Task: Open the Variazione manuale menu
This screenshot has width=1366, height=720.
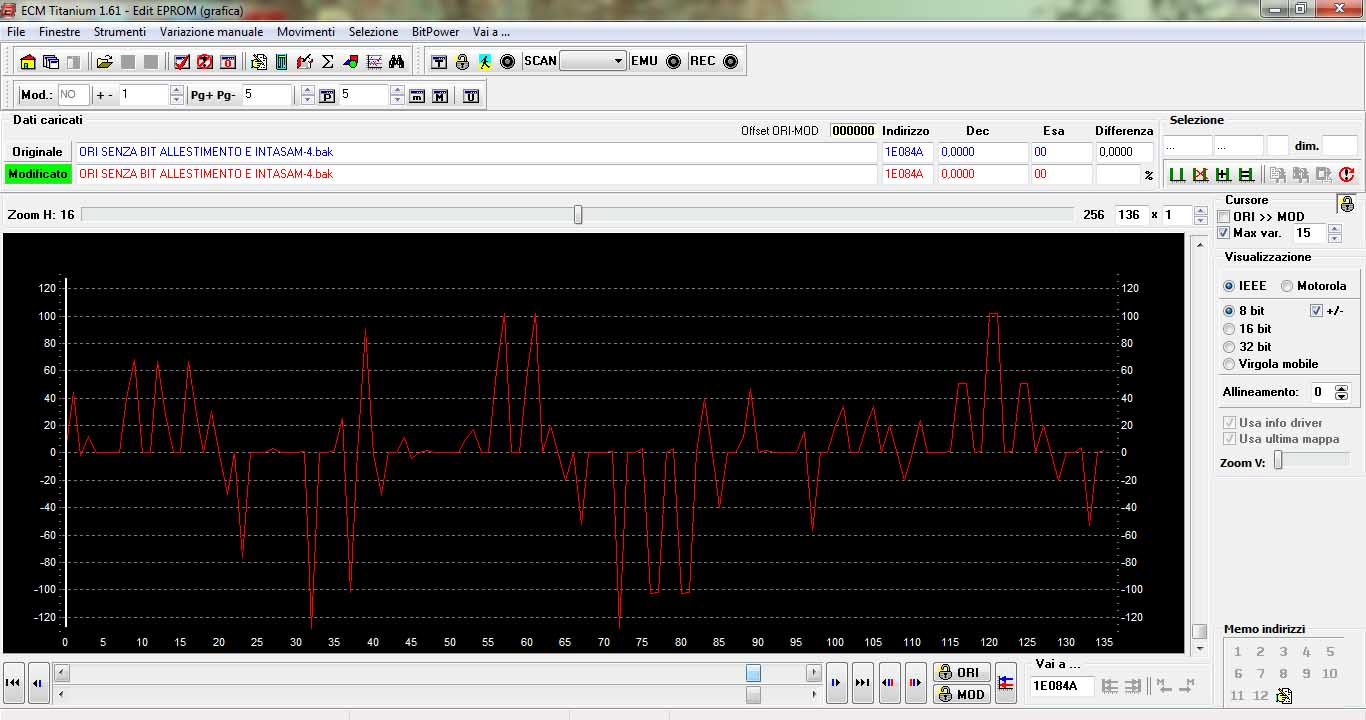Action: coord(212,32)
